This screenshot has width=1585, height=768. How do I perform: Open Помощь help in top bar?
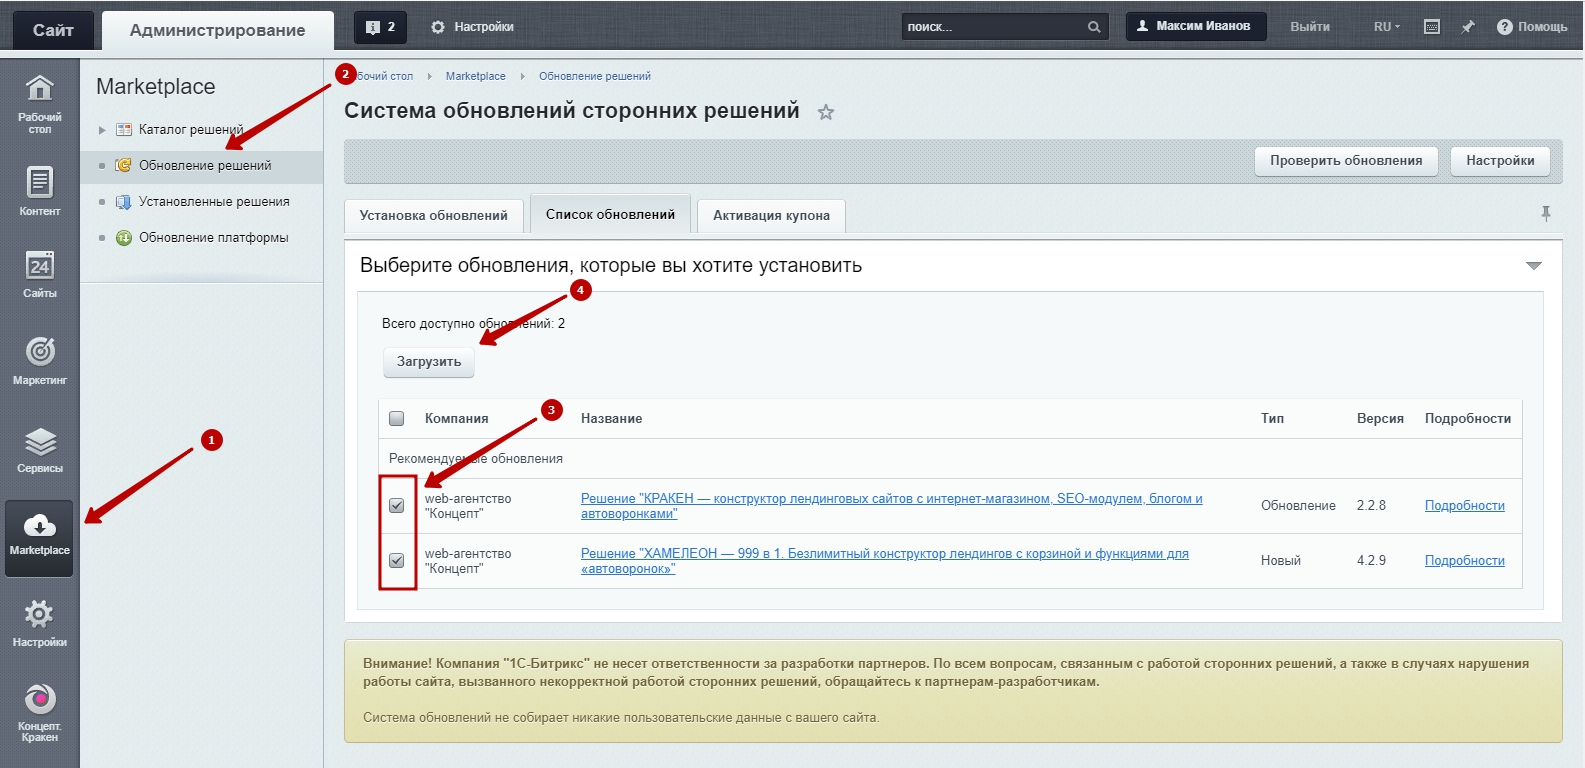[1532, 27]
